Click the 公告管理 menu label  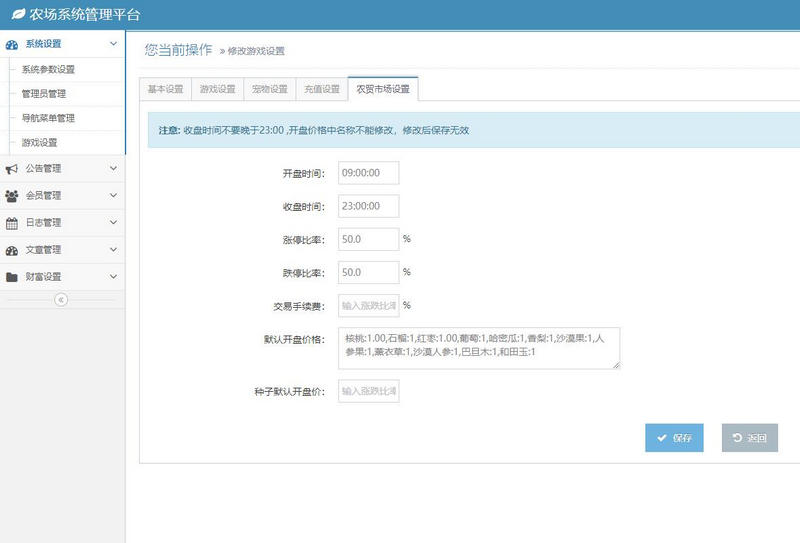(x=43, y=168)
